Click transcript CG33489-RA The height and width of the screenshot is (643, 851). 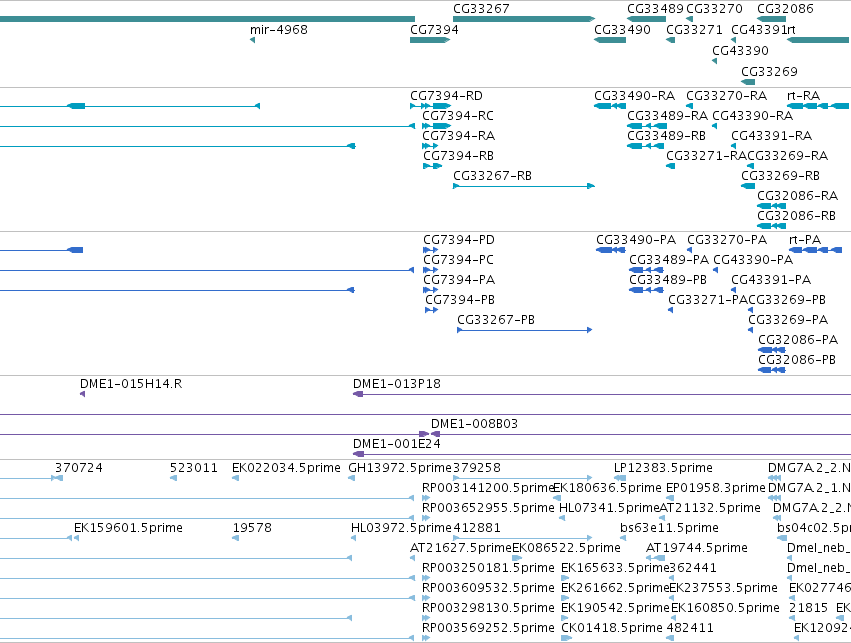click(x=668, y=116)
